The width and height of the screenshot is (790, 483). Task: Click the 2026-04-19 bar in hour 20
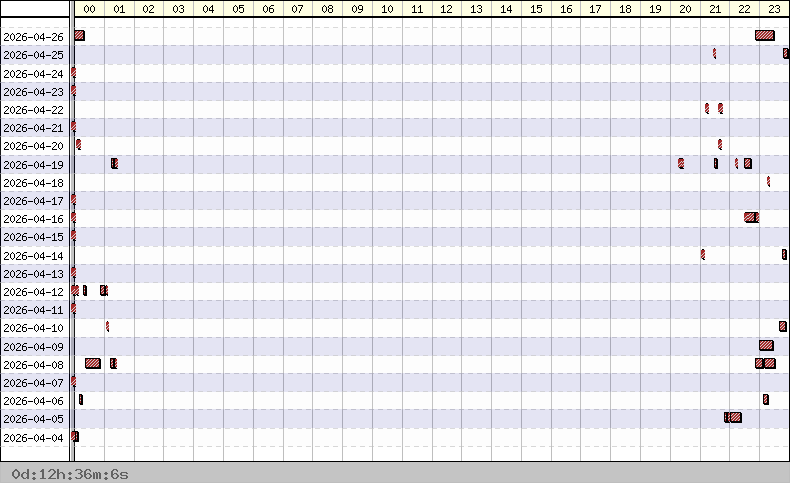[681, 163]
